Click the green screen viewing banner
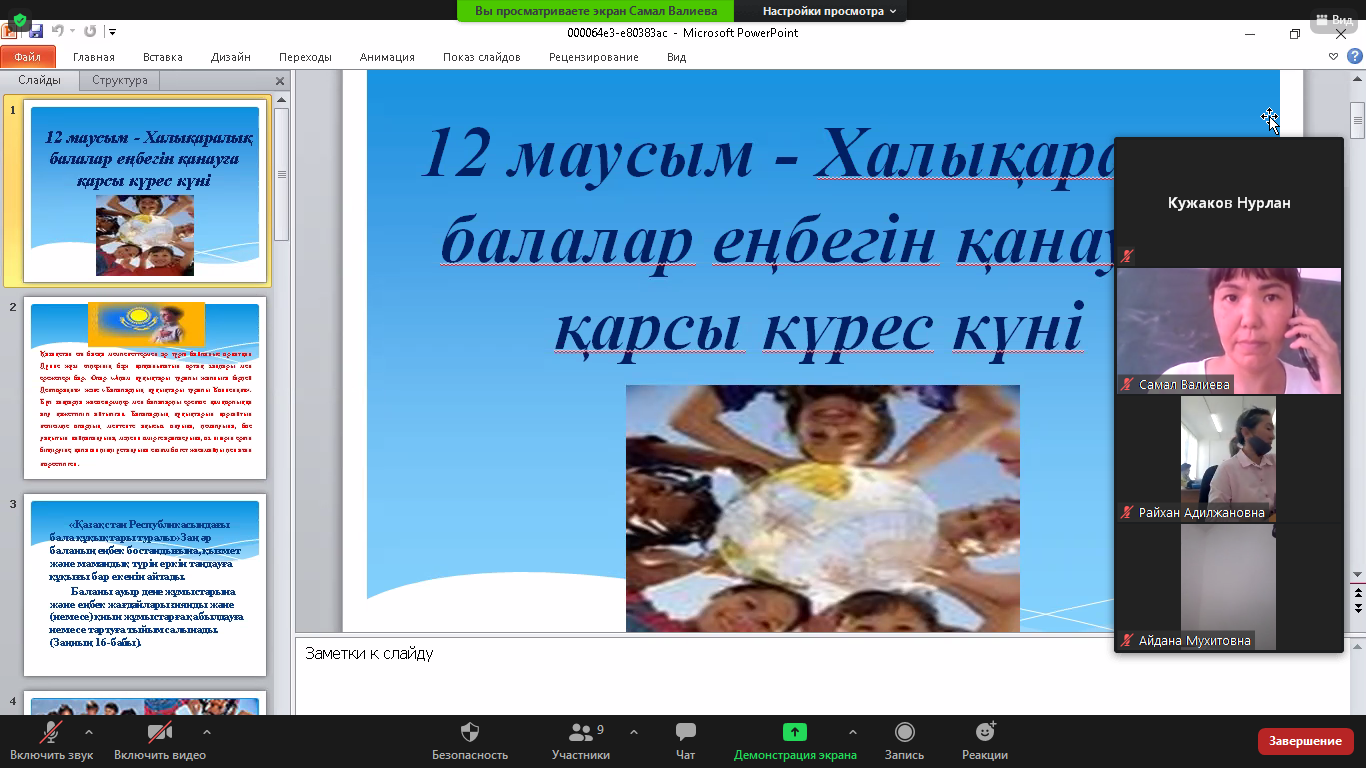This screenshot has height=768, width=1366. 595,11
